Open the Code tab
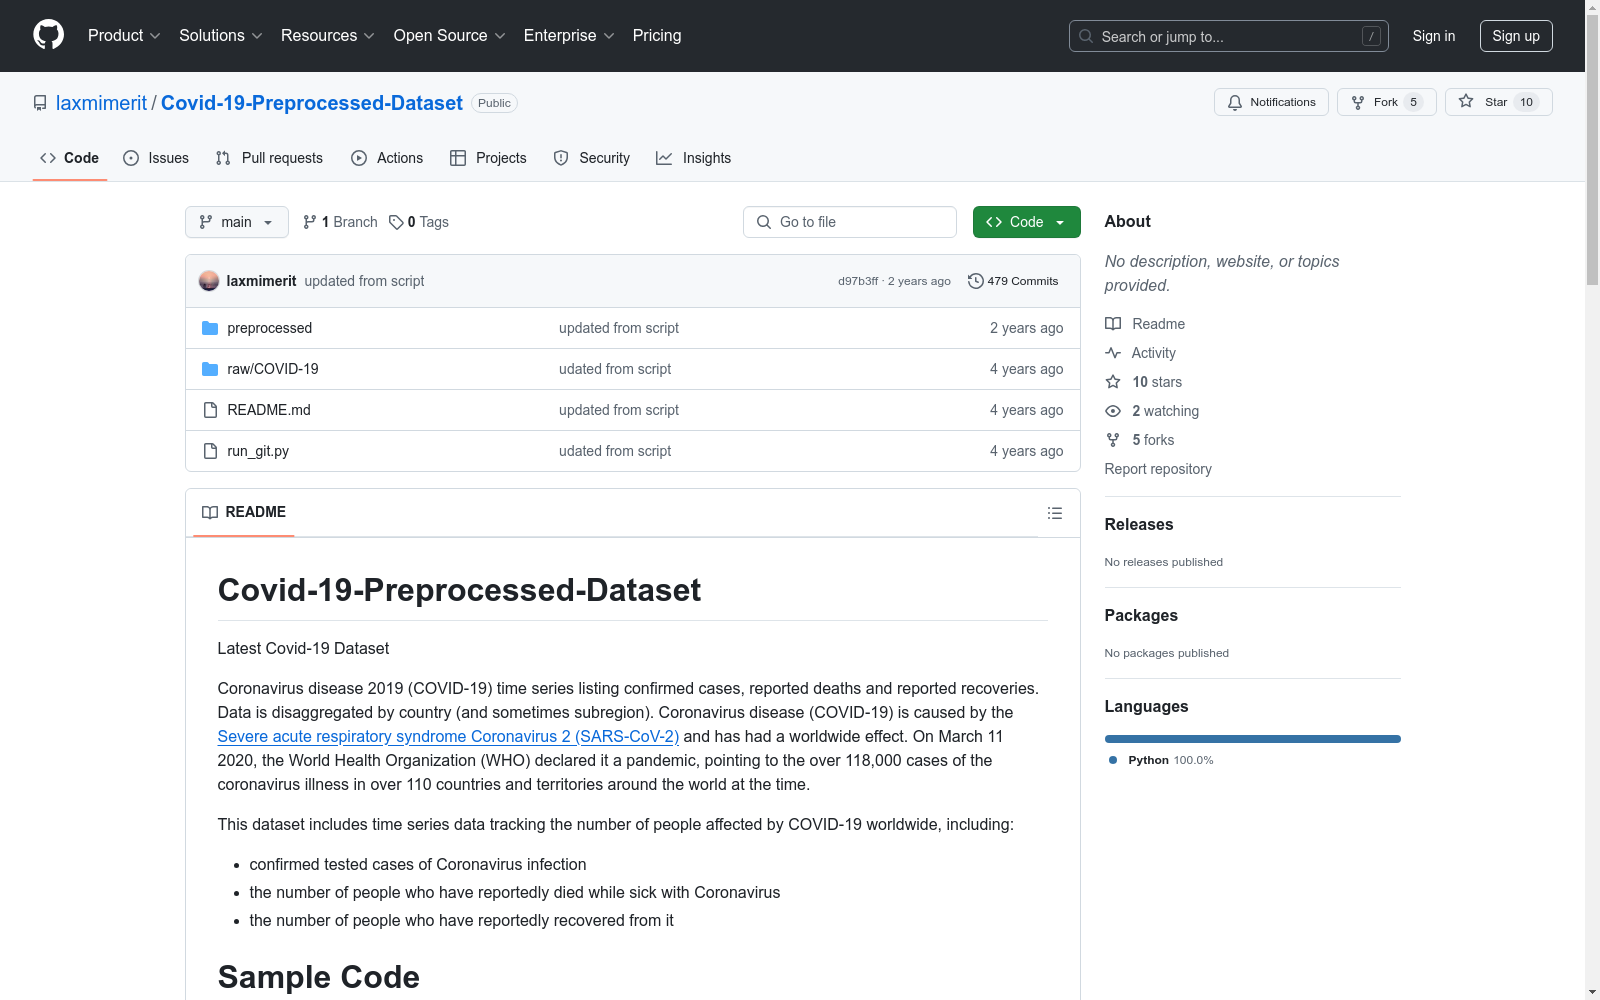This screenshot has height=1000, width=1600. 70,158
